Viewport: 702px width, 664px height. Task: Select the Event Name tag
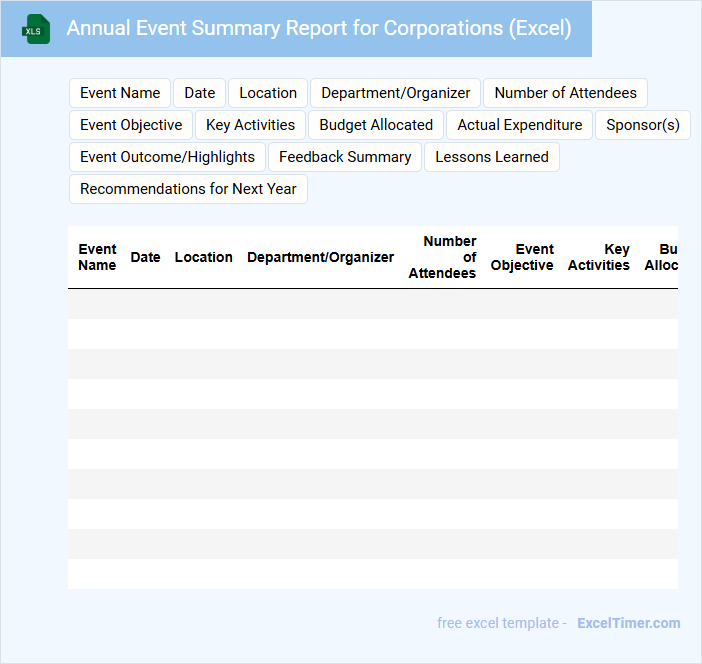pos(120,93)
